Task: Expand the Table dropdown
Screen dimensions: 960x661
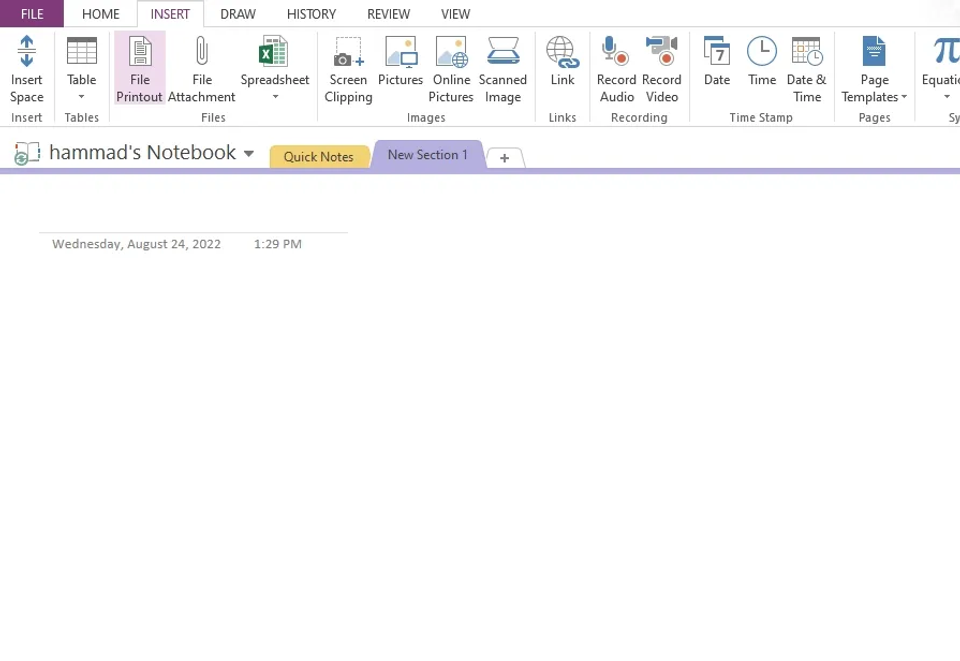Action: point(82,97)
